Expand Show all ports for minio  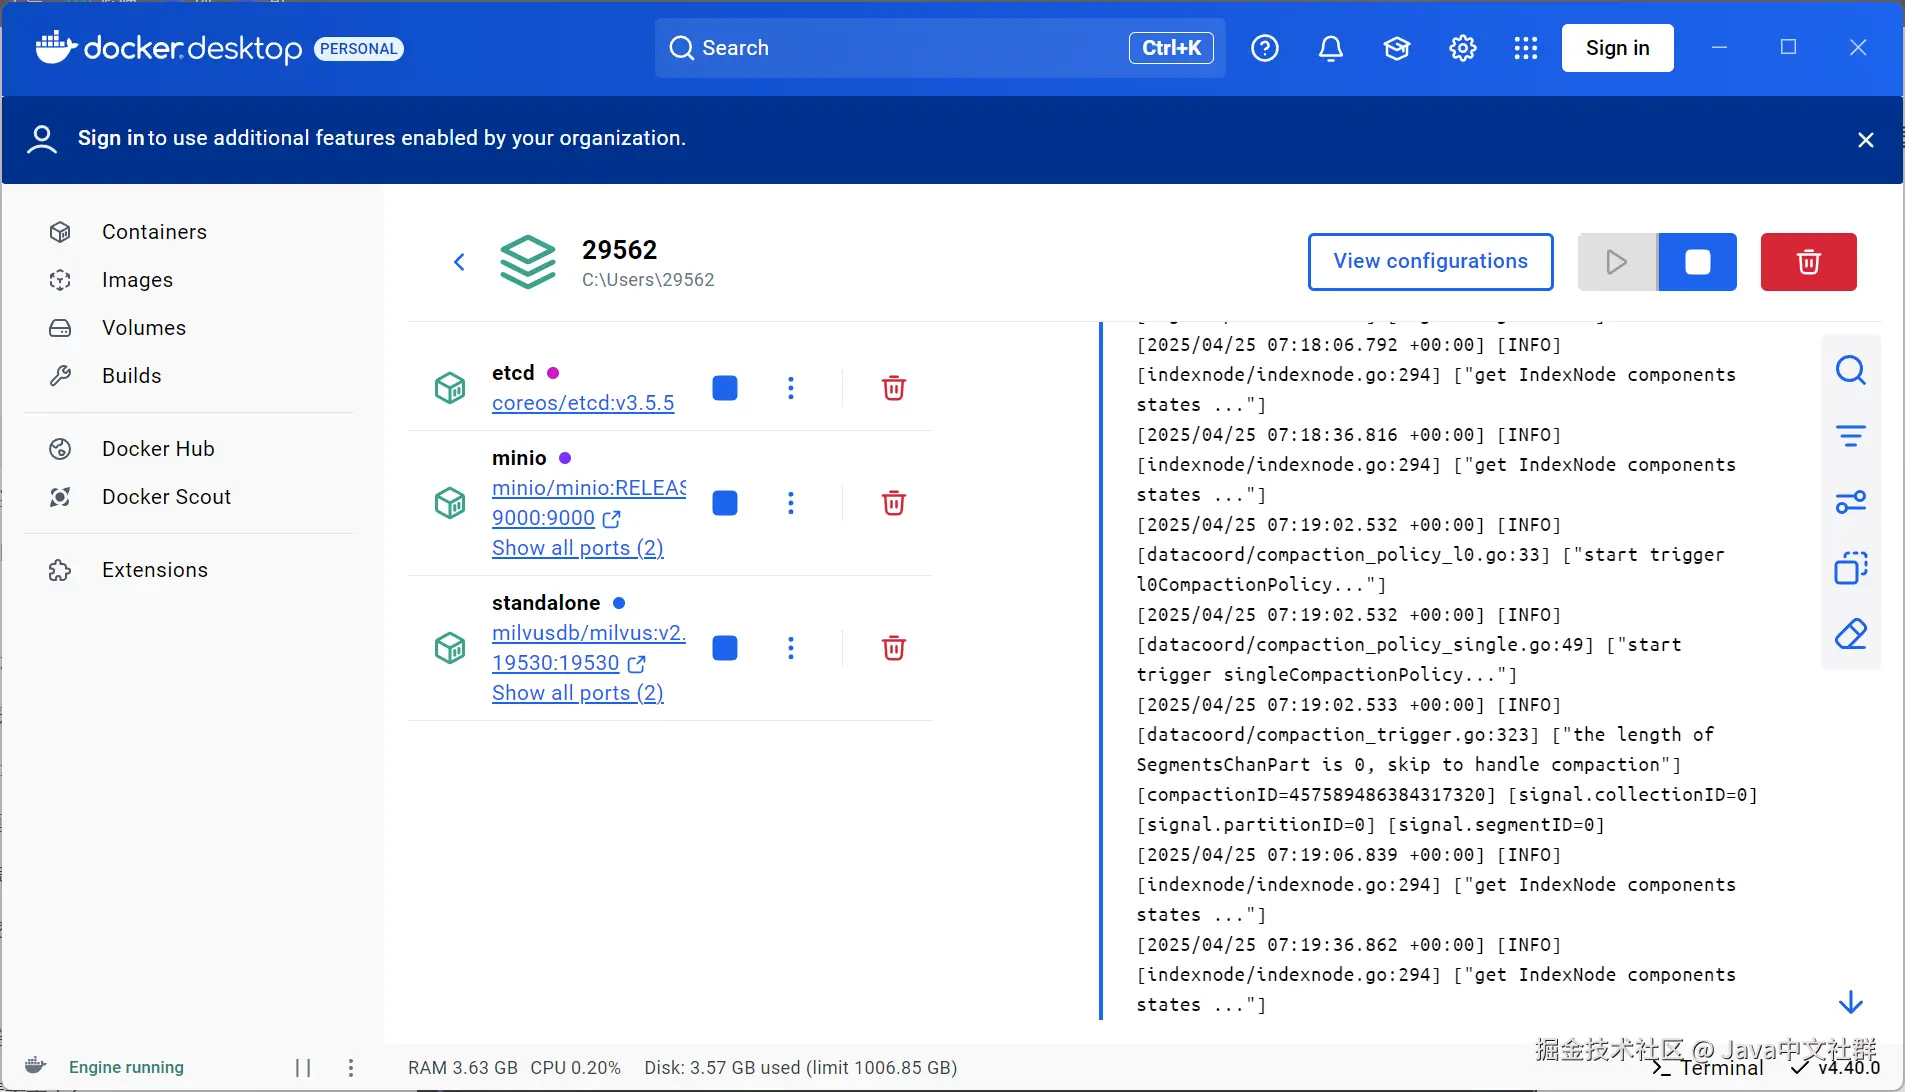(x=577, y=548)
